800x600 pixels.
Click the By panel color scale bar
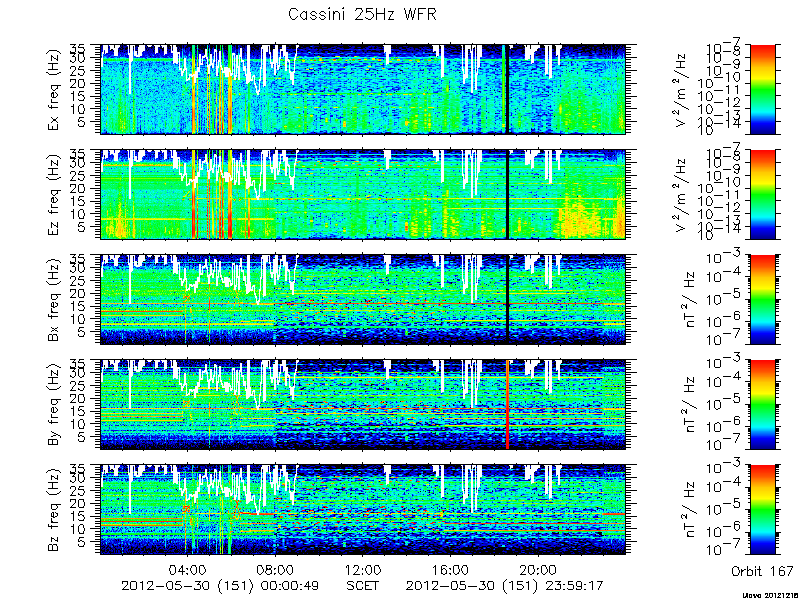pos(762,405)
